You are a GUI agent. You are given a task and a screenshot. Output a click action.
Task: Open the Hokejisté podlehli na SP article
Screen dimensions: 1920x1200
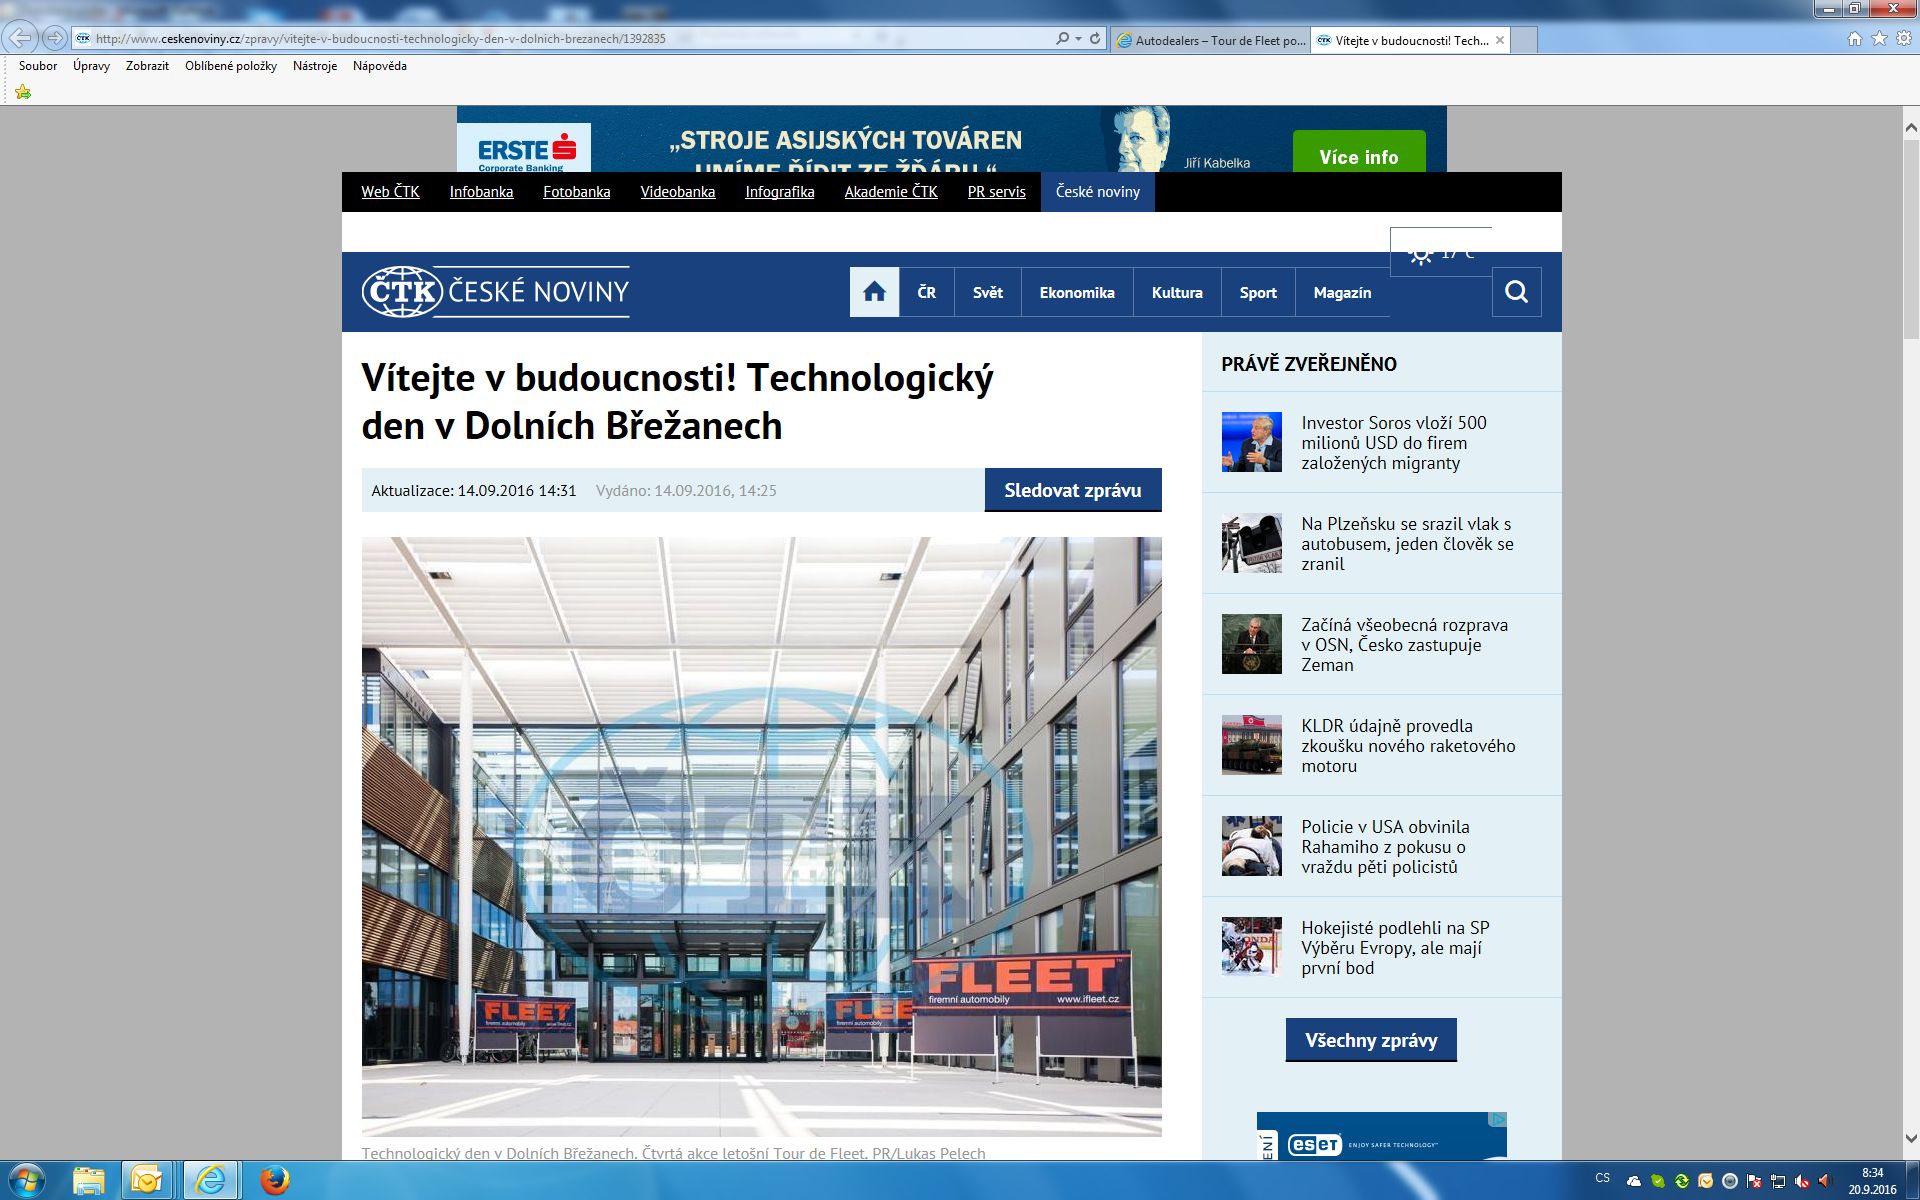point(1395,948)
